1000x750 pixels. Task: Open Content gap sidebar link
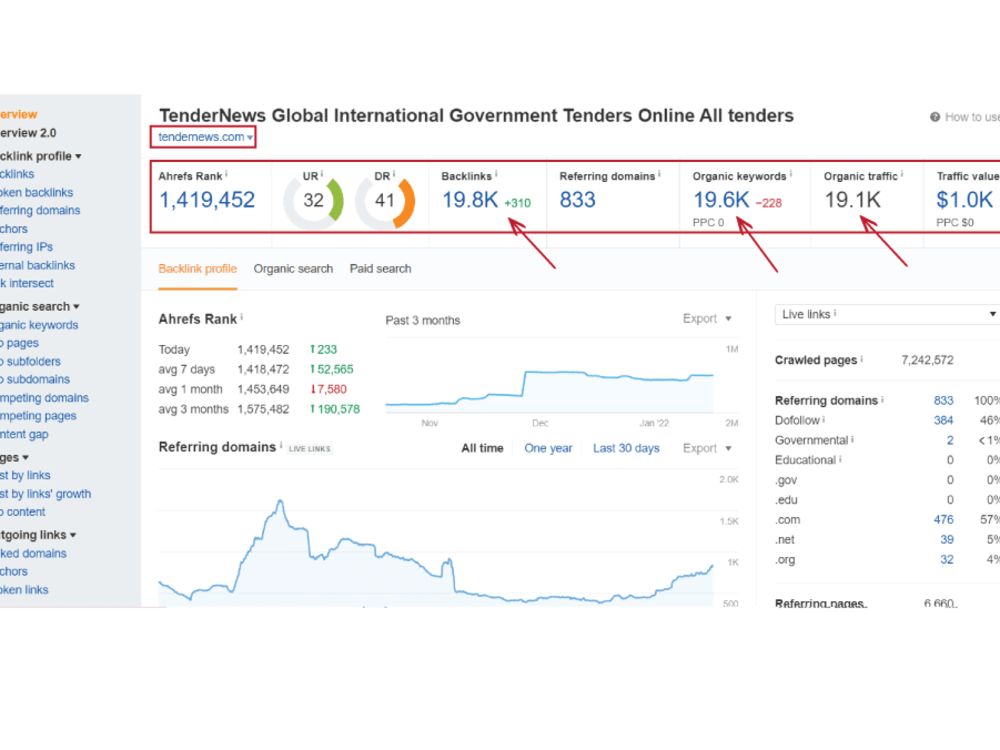pyautogui.click(x=24, y=434)
